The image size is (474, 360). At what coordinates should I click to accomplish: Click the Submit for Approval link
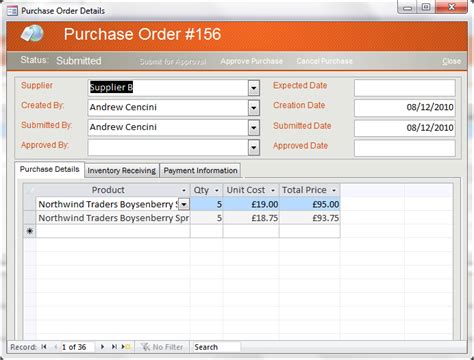173,62
